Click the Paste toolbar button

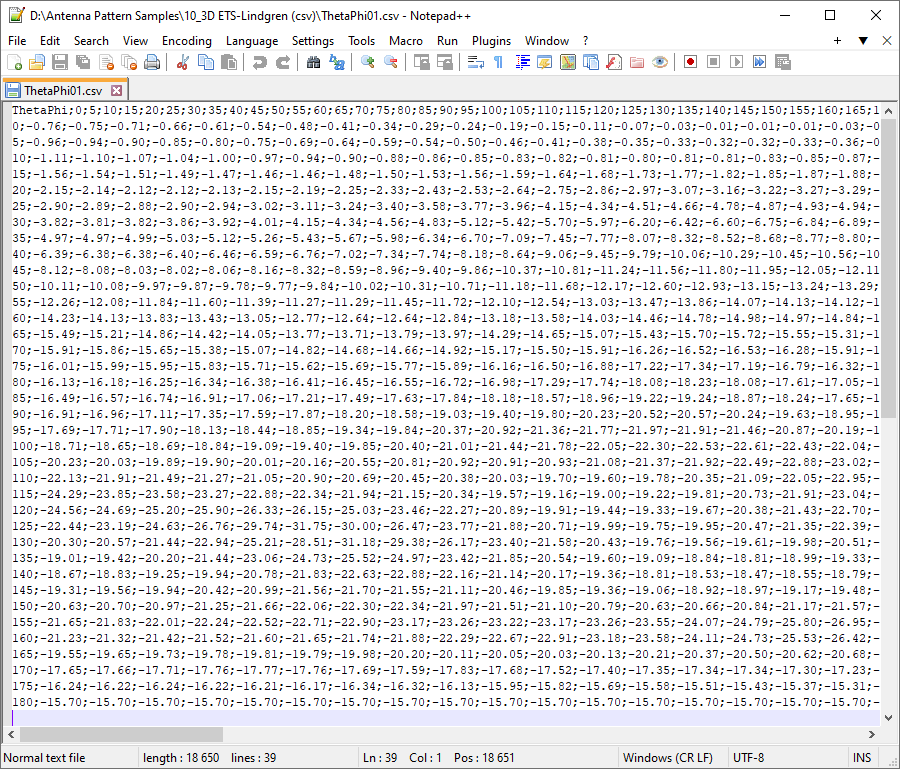click(231, 62)
